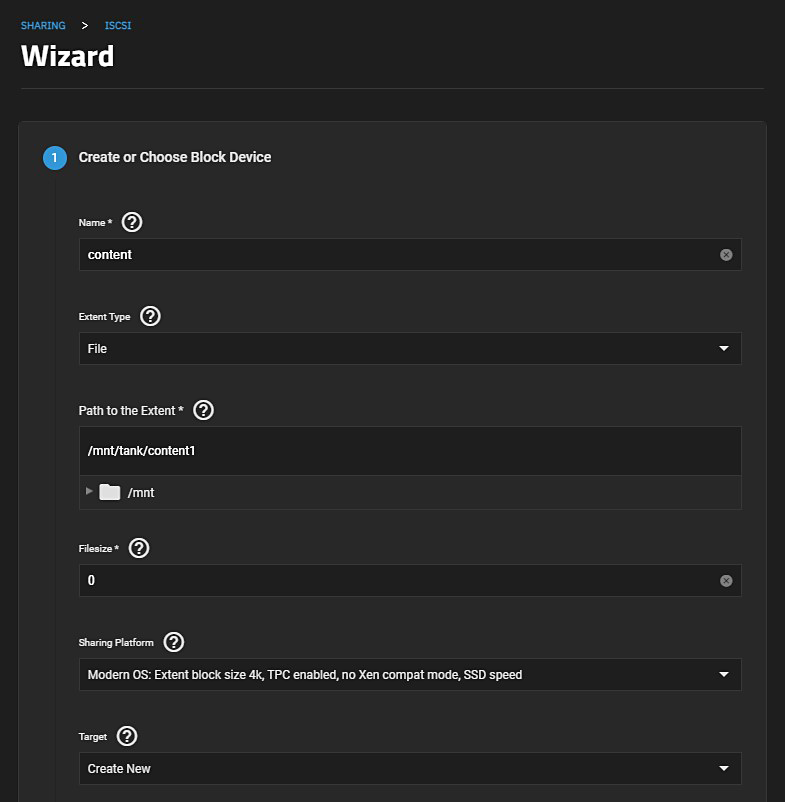785x802 pixels.
Task: Go to the Sharing breadcrumb
Action: click(x=43, y=25)
